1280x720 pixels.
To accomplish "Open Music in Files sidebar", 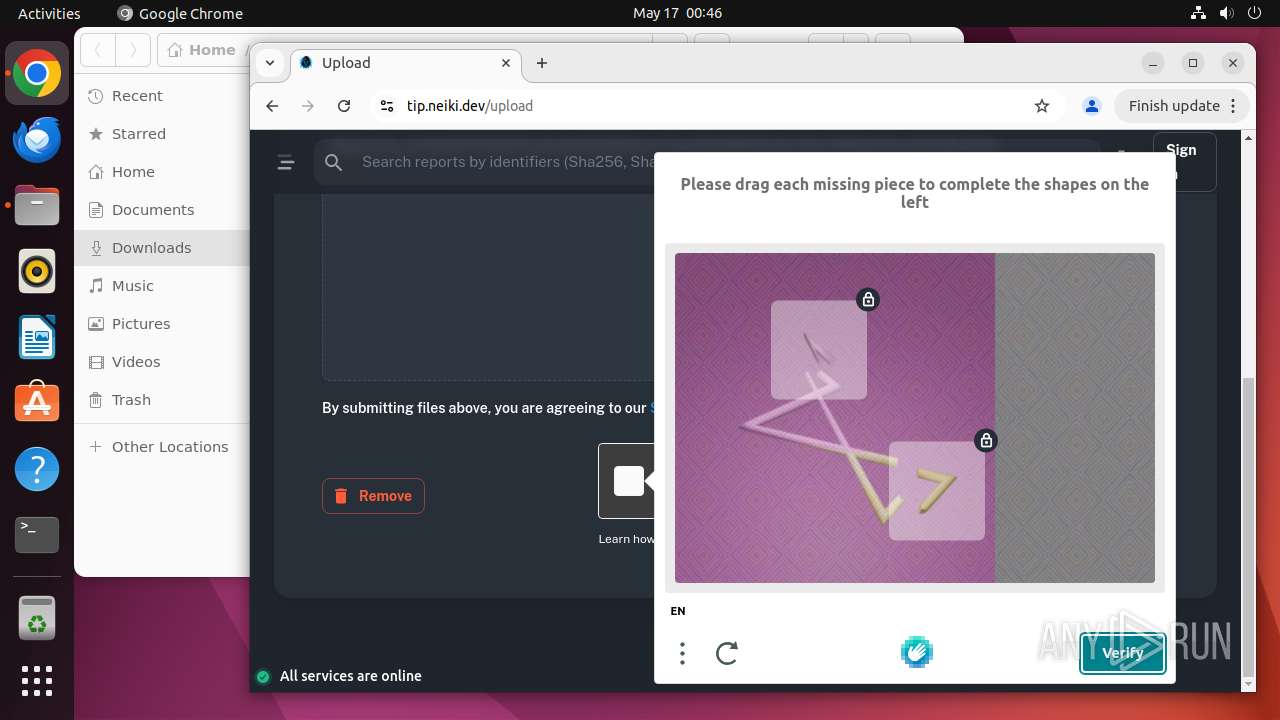I will (162, 286).
